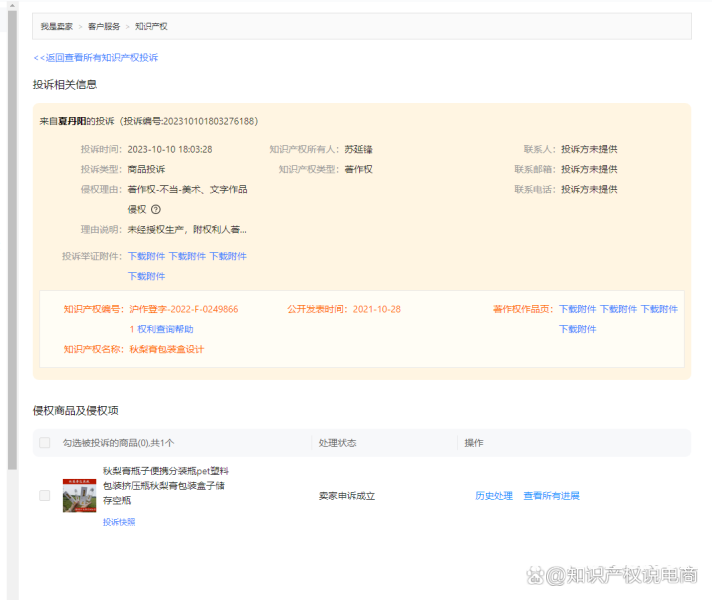This screenshot has height=600, width=712.
Task: Open the 秋梨膏 product thumbnail
Action: (79, 496)
